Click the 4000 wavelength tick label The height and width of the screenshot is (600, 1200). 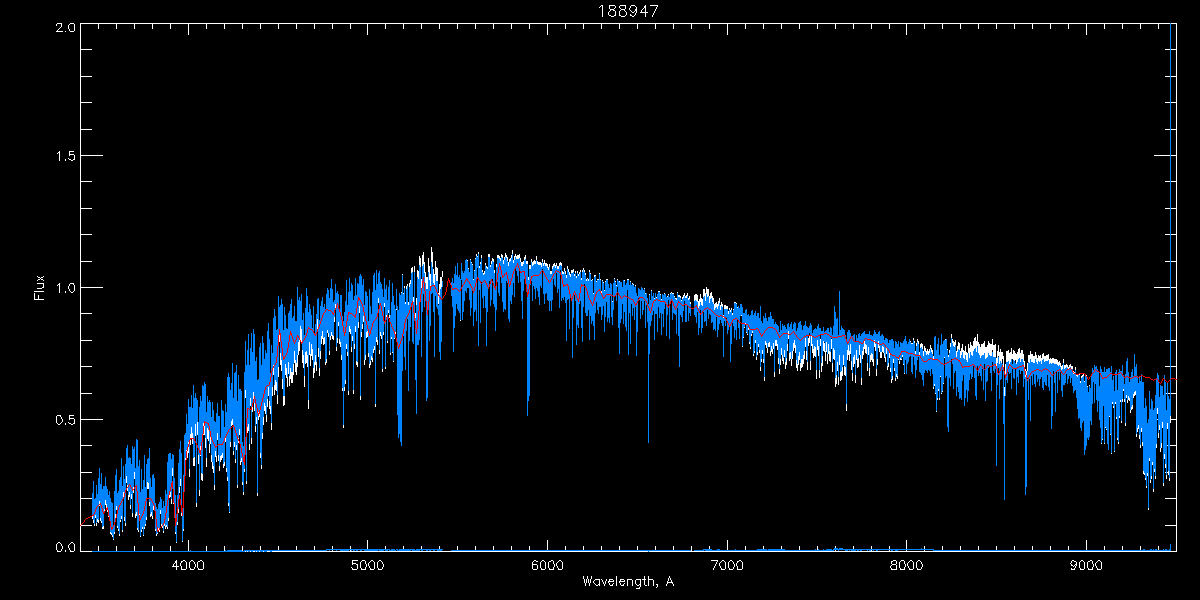[x=188, y=565]
